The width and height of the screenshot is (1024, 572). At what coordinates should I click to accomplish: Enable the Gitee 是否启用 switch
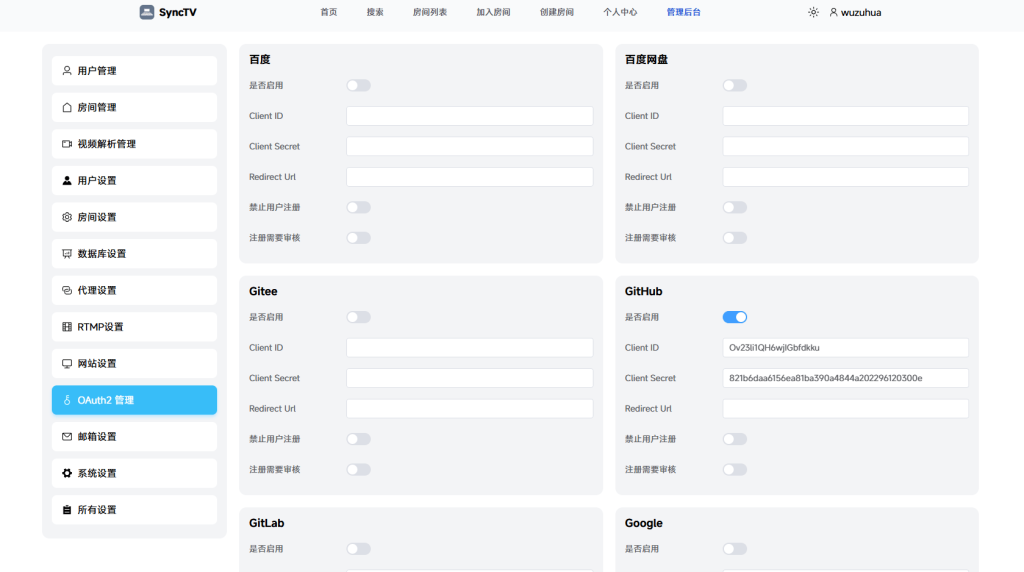coord(359,317)
